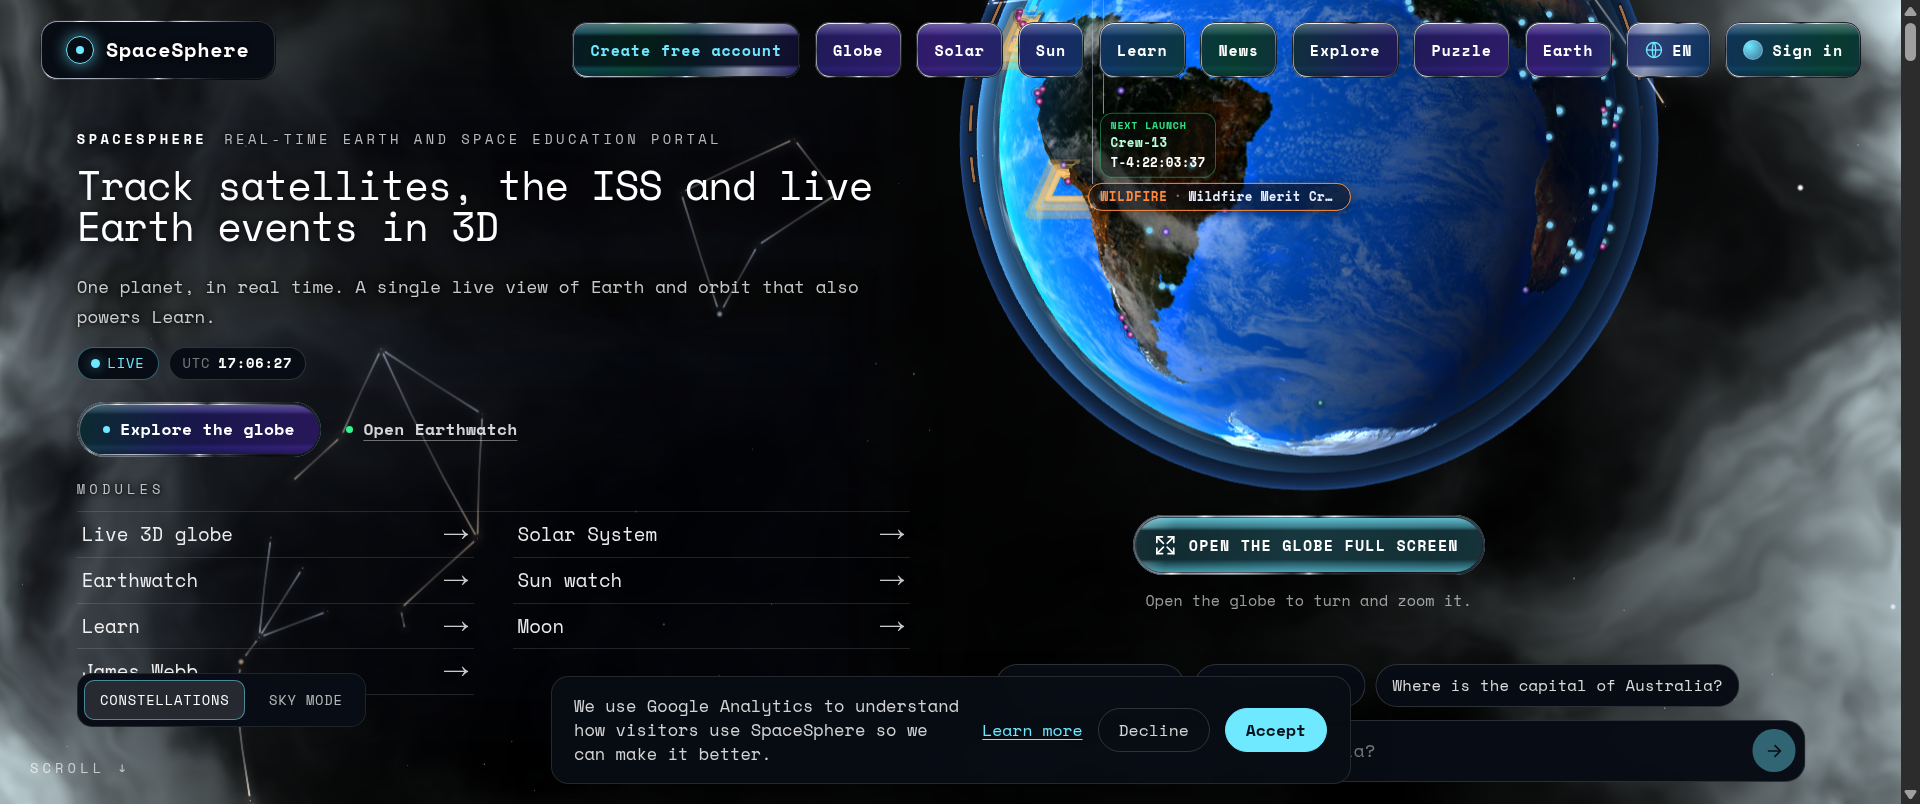Decline the analytics cookies
The width and height of the screenshot is (1920, 804).
[x=1153, y=730]
